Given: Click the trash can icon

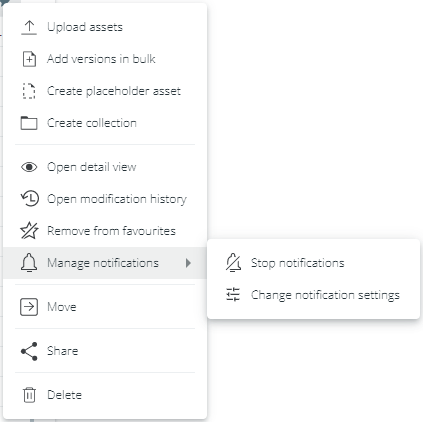Looking at the screenshot, I should [x=29, y=395].
